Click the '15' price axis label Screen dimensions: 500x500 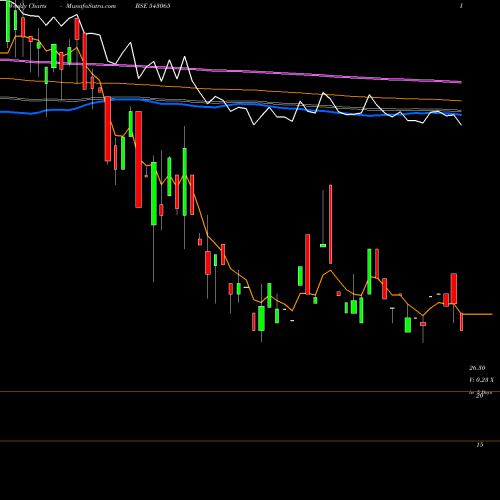click(x=480, y=445)
